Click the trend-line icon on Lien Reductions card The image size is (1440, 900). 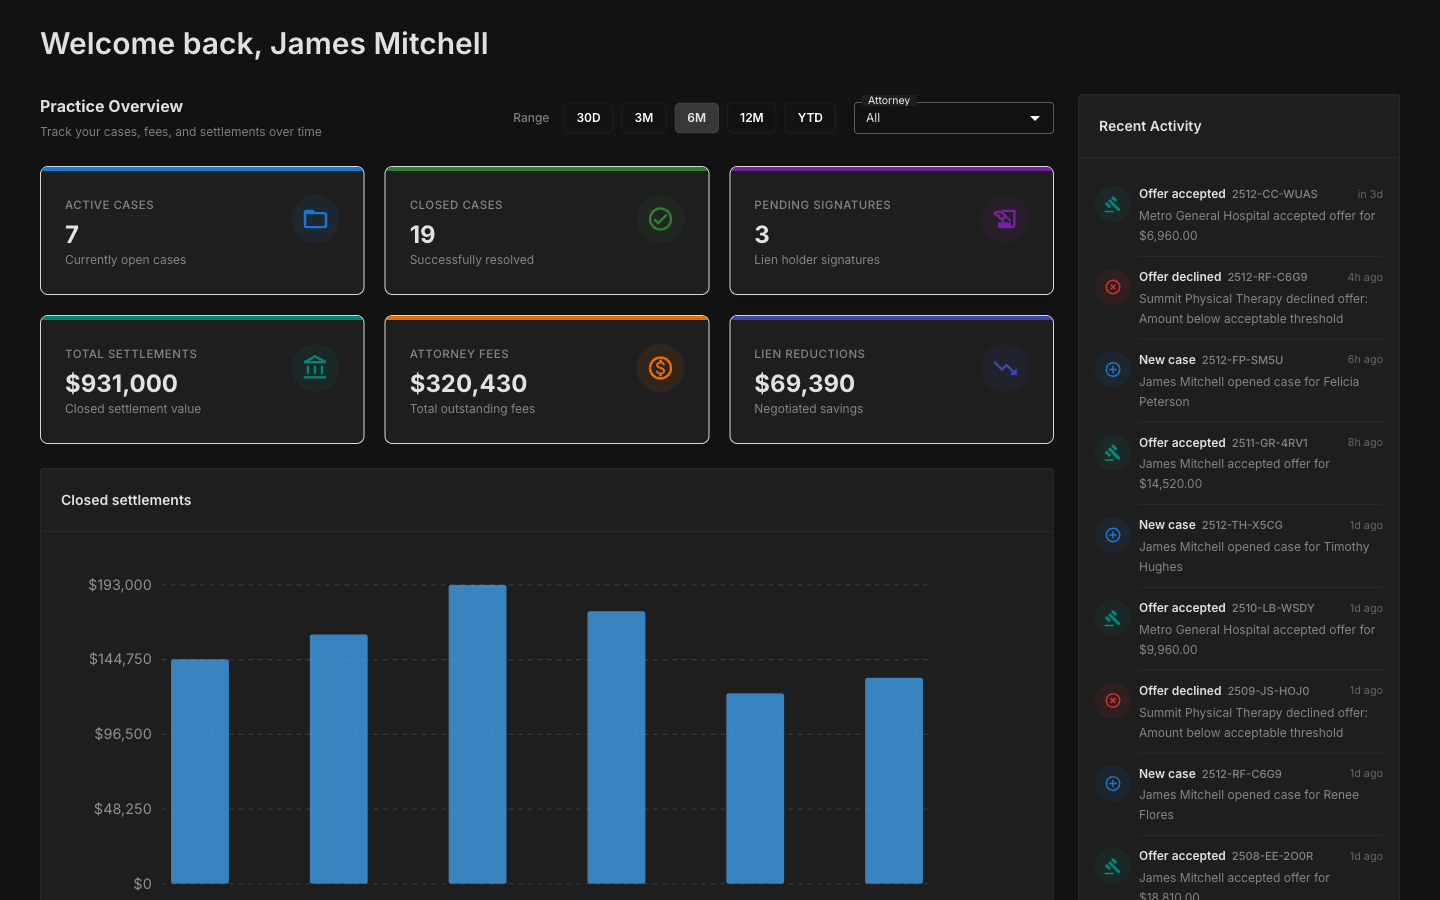pyautogui.click(x=1005, y=368)
